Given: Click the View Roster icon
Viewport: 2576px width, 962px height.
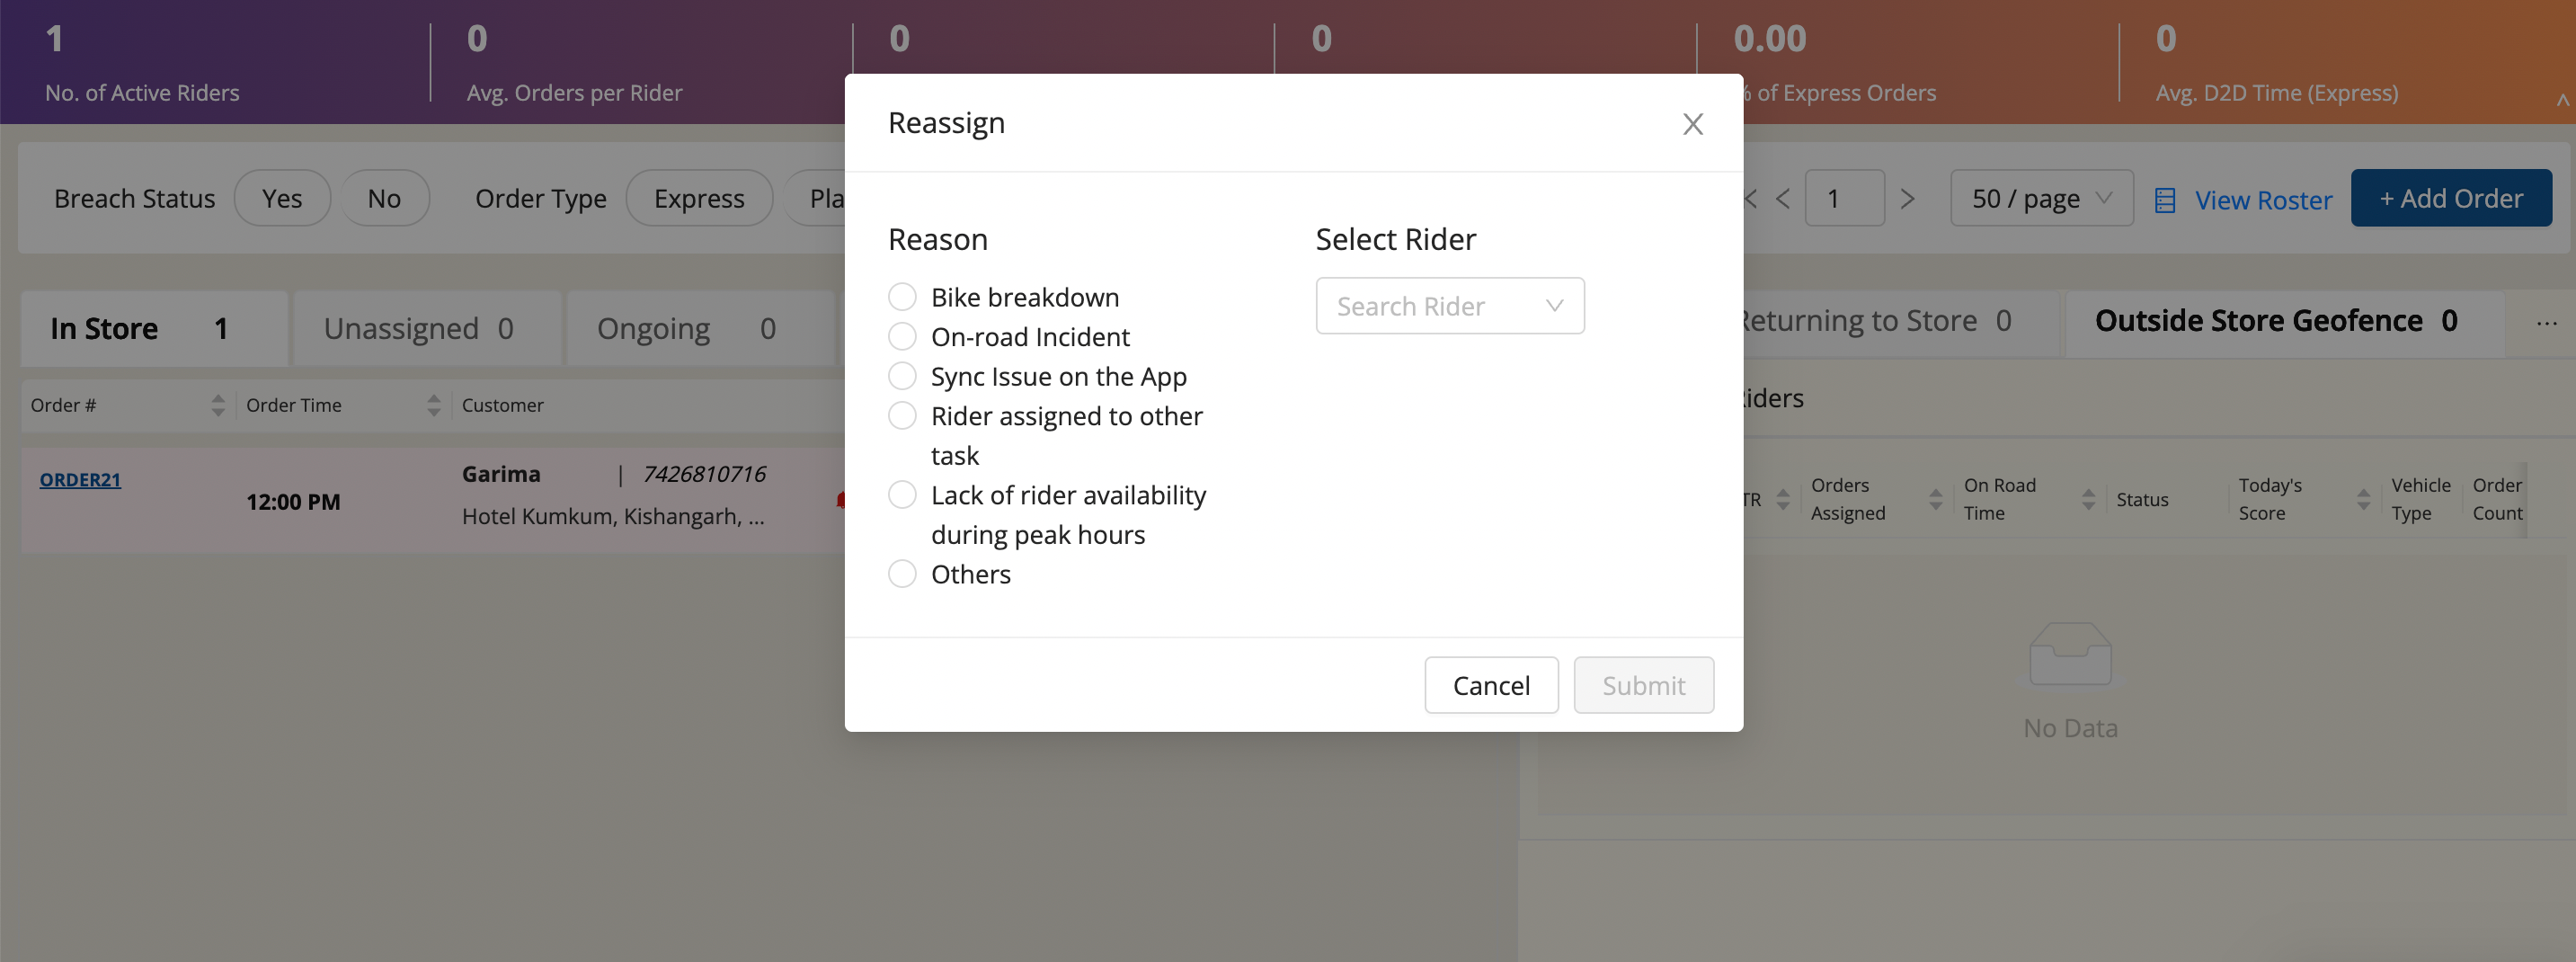Looking at the screenshot, I should tap(2165, 200).
